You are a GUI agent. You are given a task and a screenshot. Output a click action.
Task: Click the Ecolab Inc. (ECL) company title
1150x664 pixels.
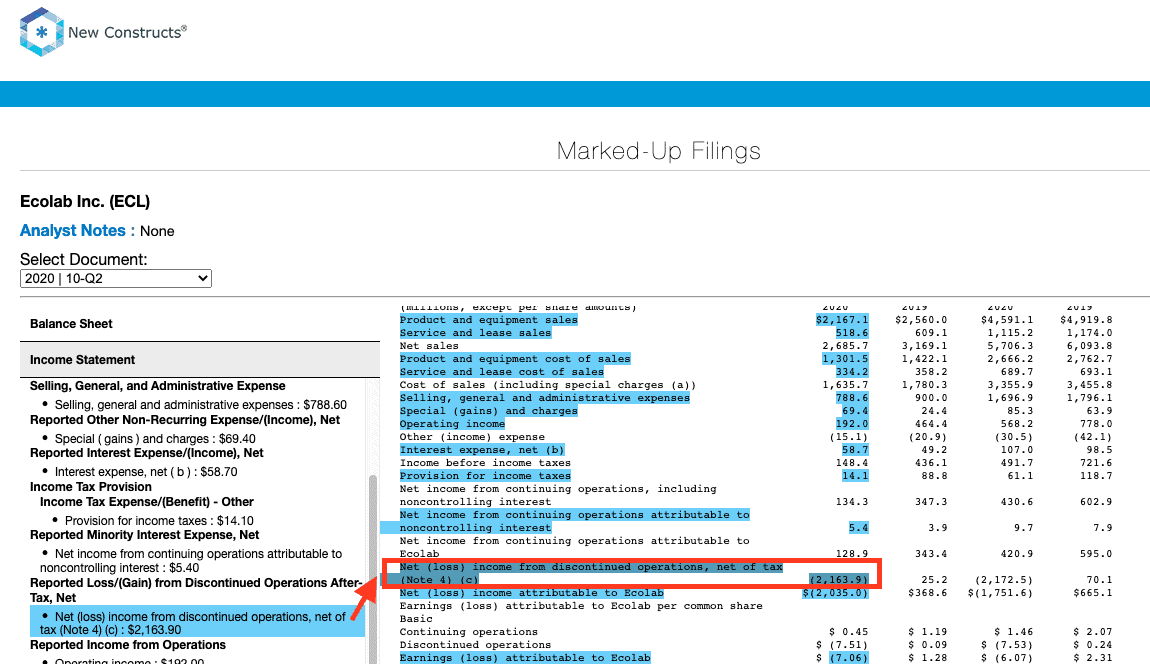[x=85, y=202]
